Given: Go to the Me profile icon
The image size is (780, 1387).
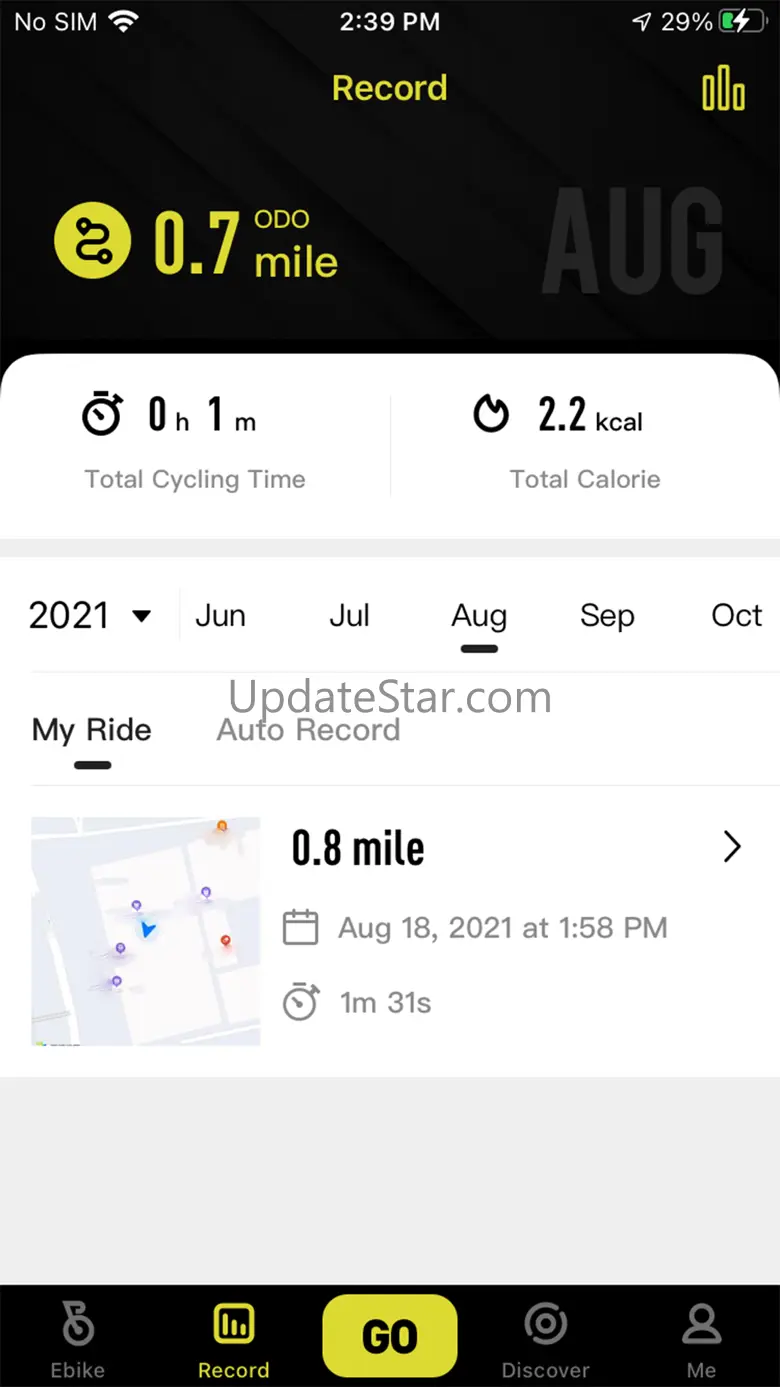Looking at the screenshot, I should pyautogui.click(x=701, y=1325).
